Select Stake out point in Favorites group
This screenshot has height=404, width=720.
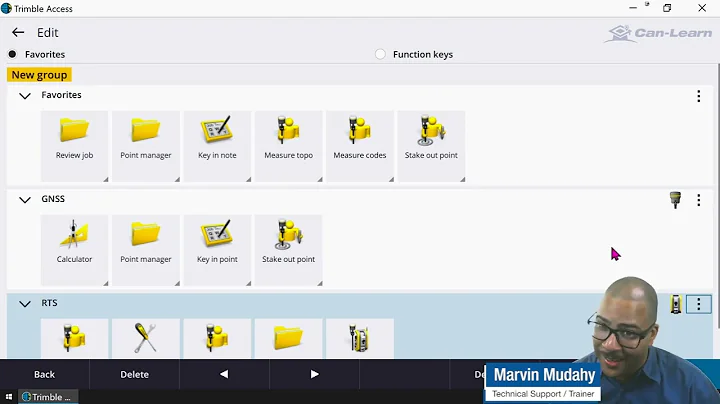(431, 146)
